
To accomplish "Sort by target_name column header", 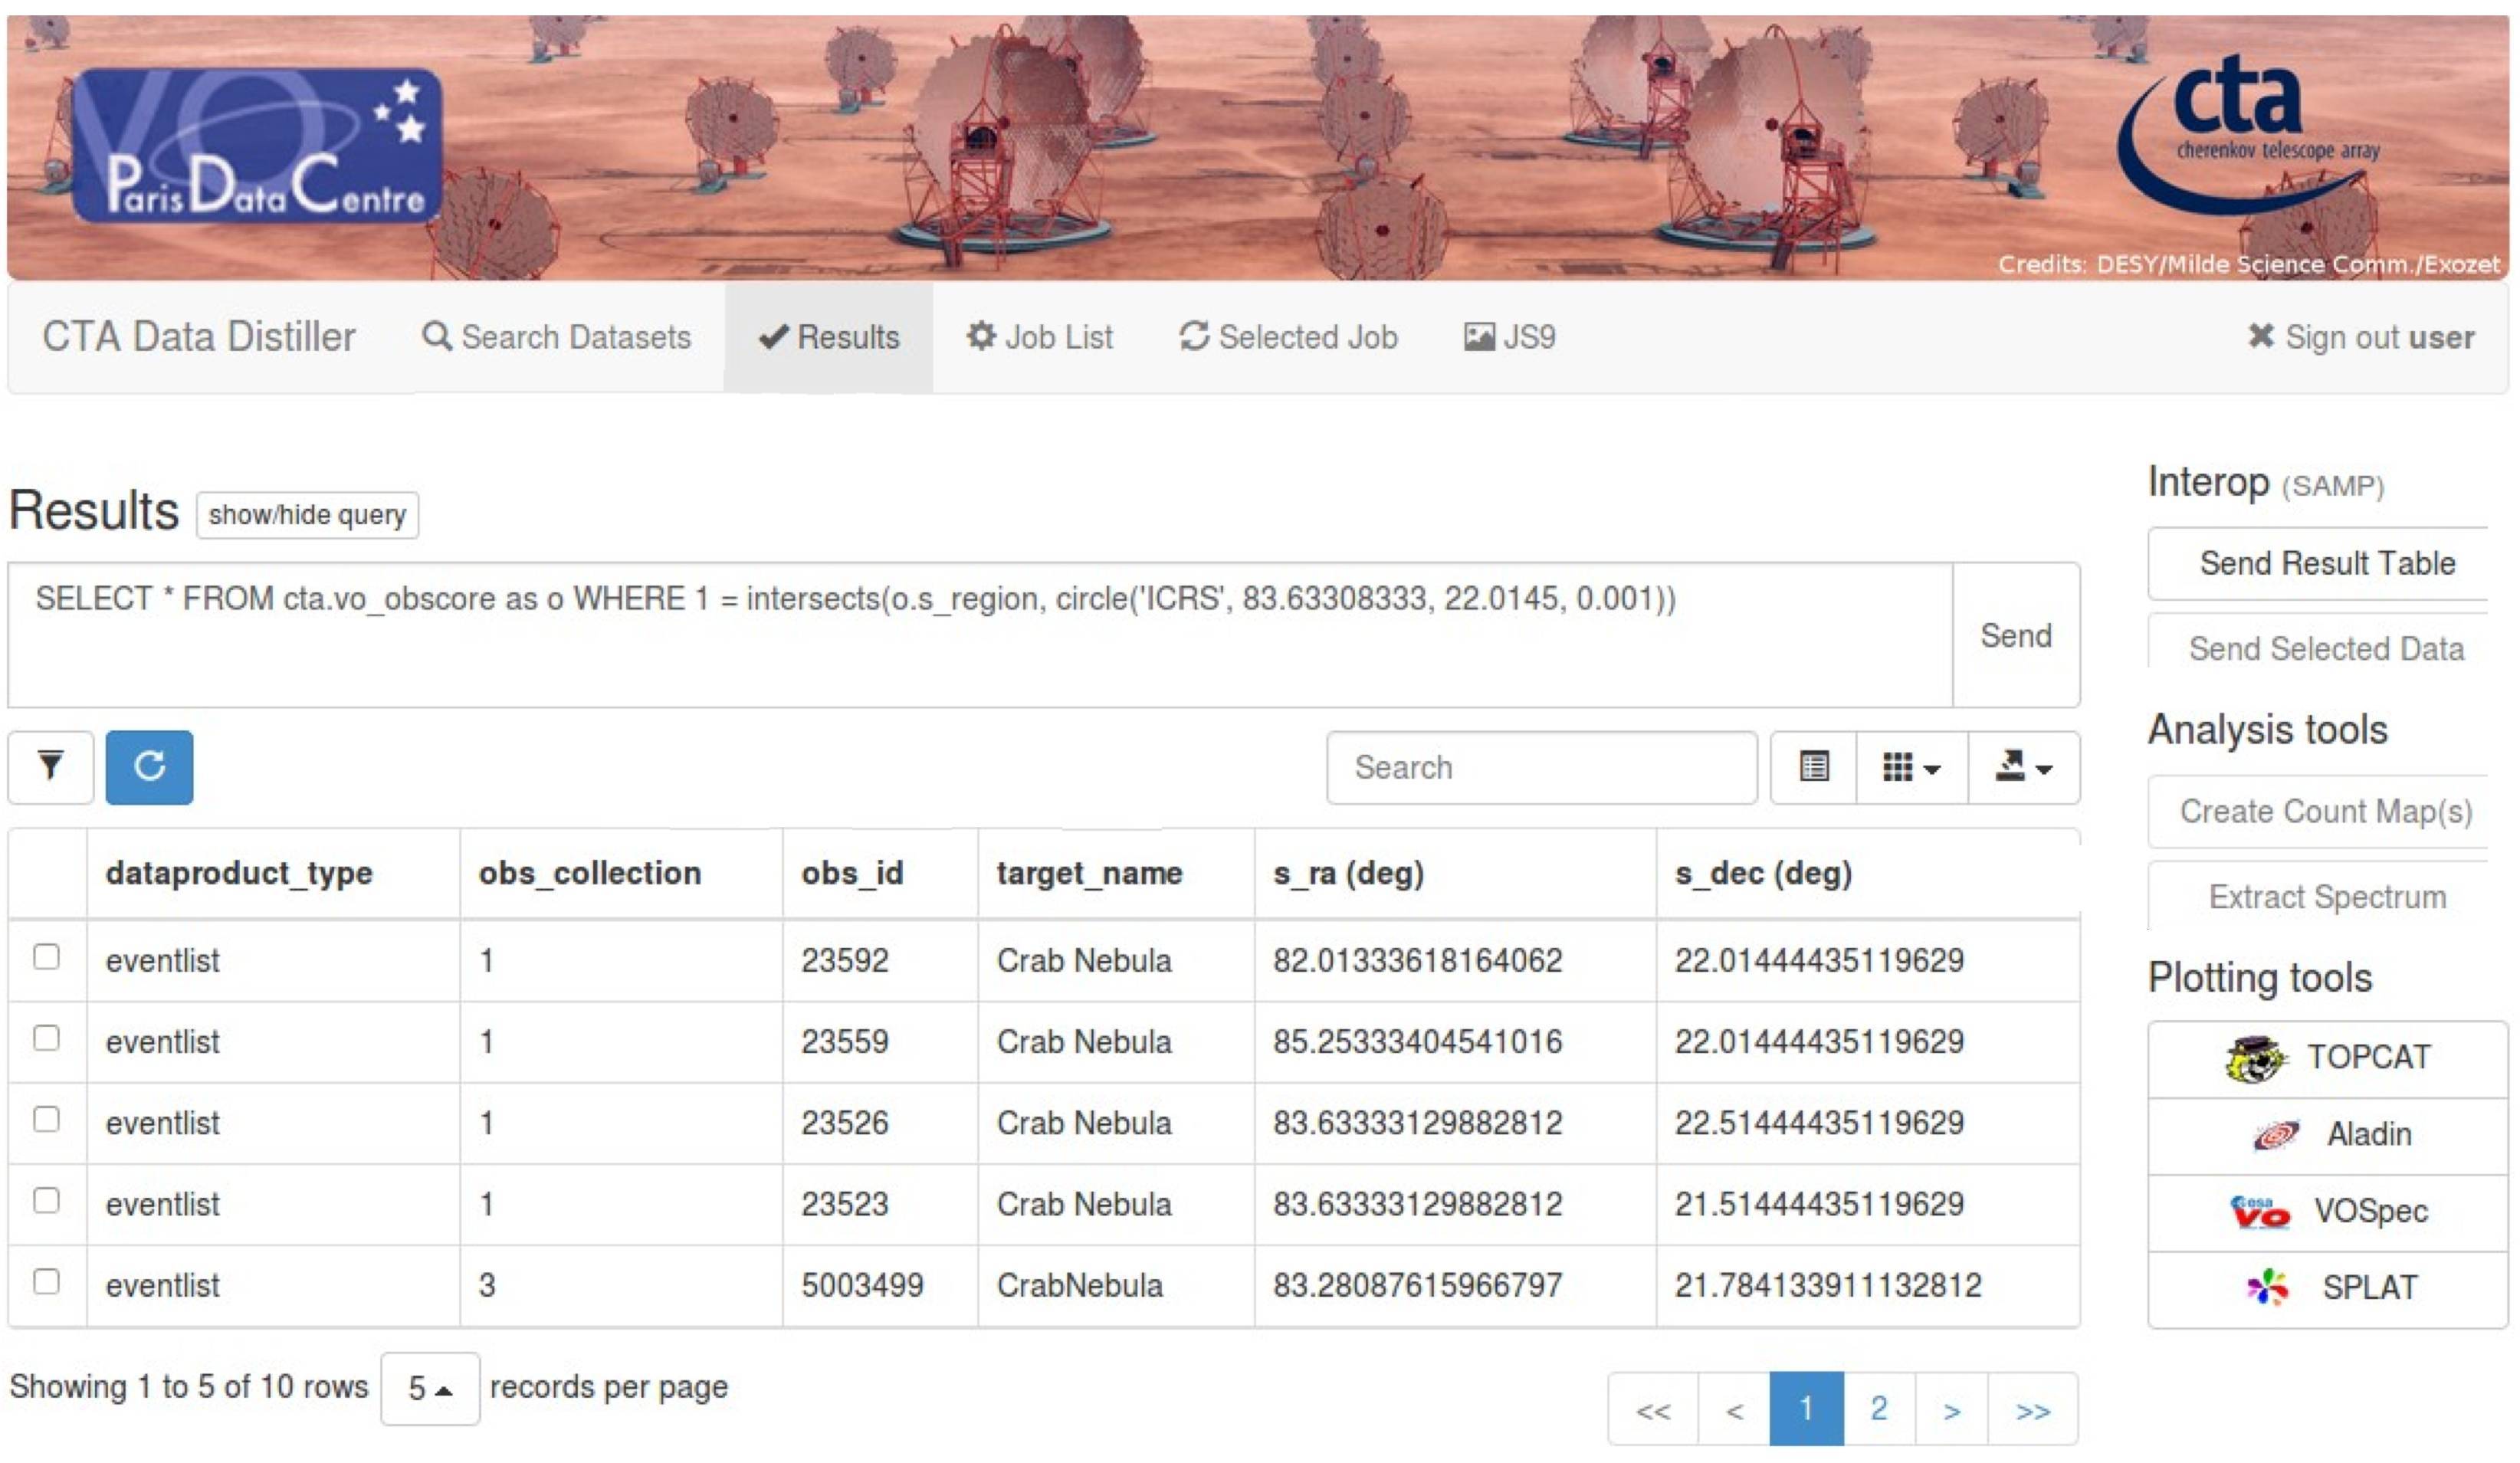I will (x=1116, y=873).
